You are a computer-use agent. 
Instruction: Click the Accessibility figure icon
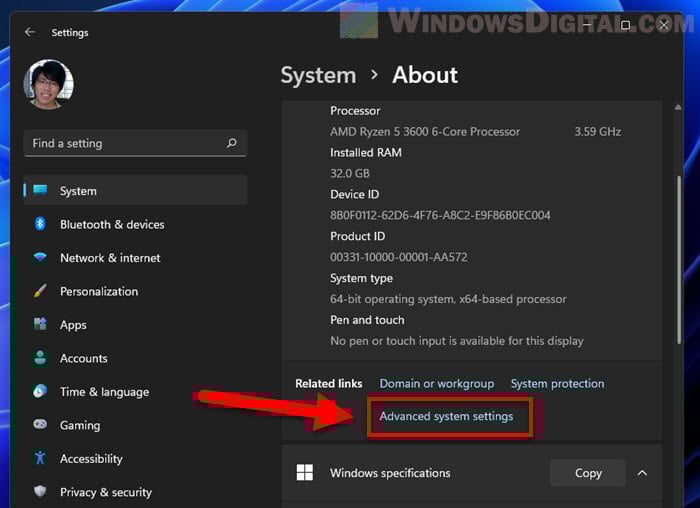40,458
